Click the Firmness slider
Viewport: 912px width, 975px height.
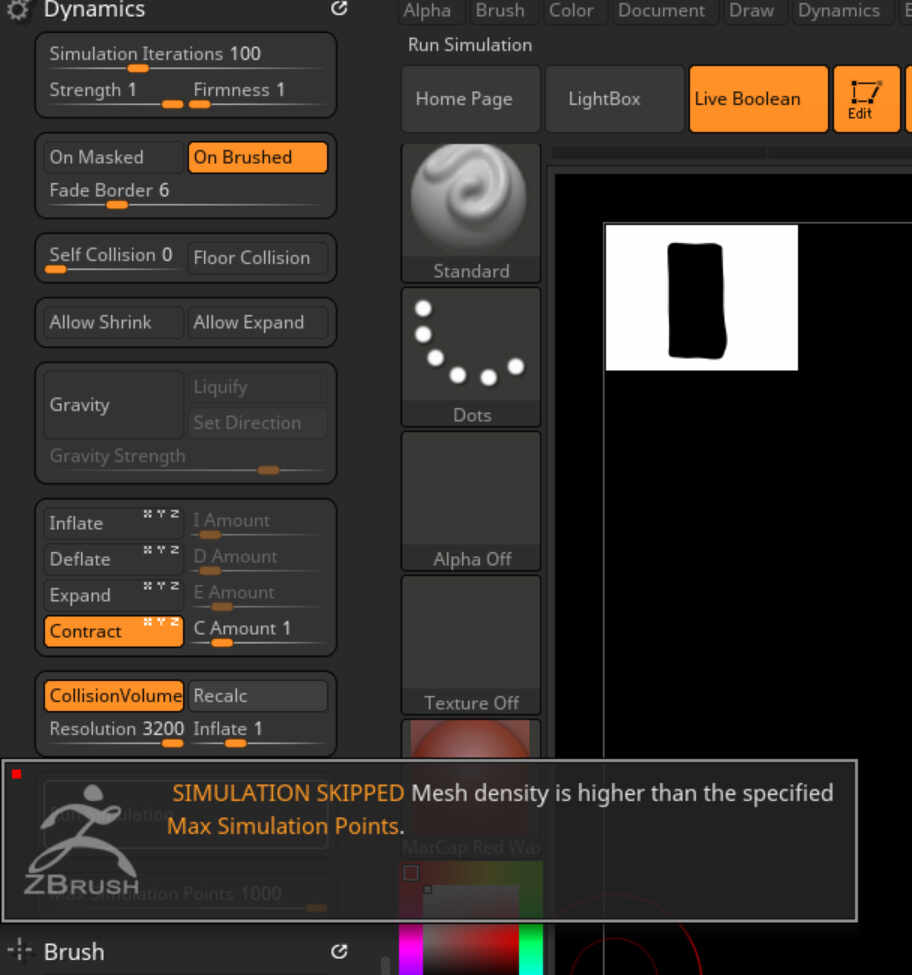(258, 94)
